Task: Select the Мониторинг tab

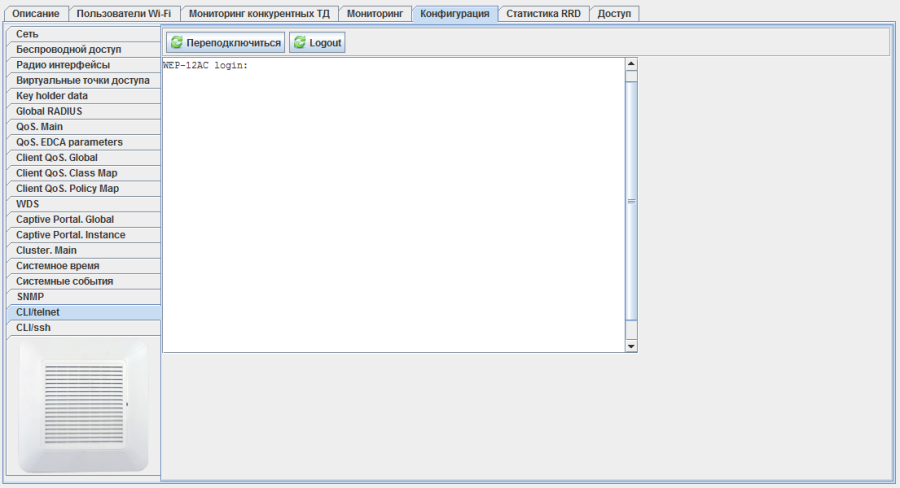Action: click(375, 13)
